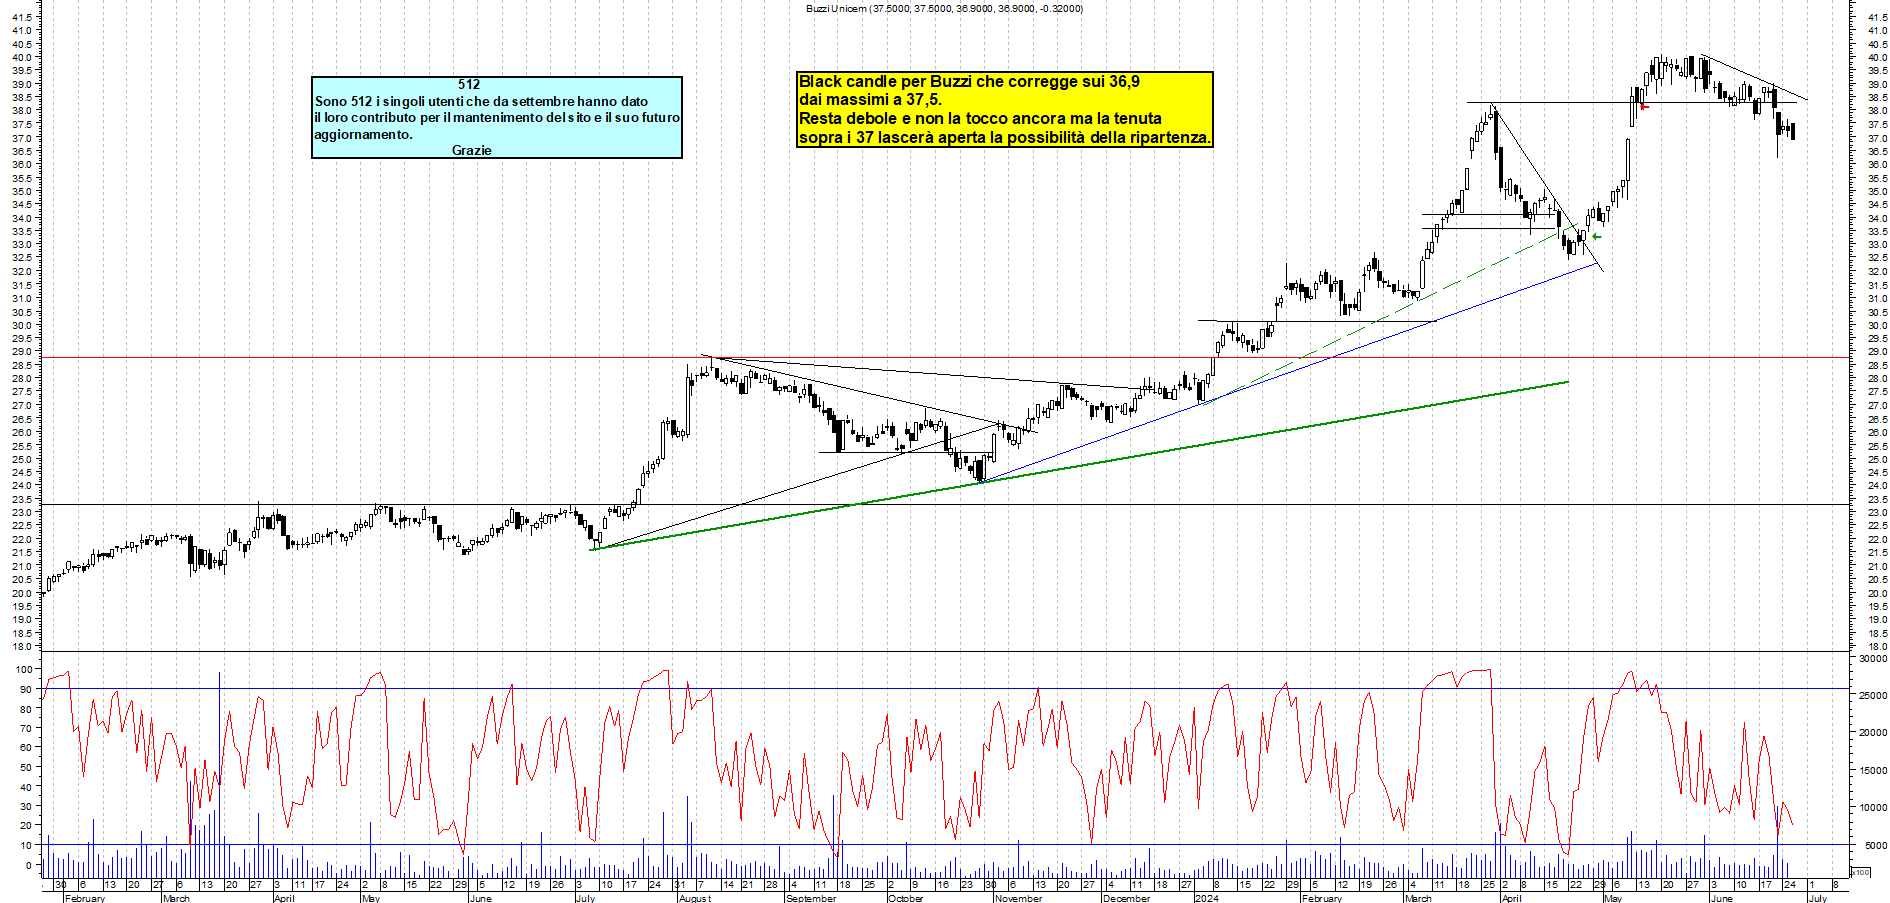Click the red arrow marker near 38.0

tap(1644, 106)
